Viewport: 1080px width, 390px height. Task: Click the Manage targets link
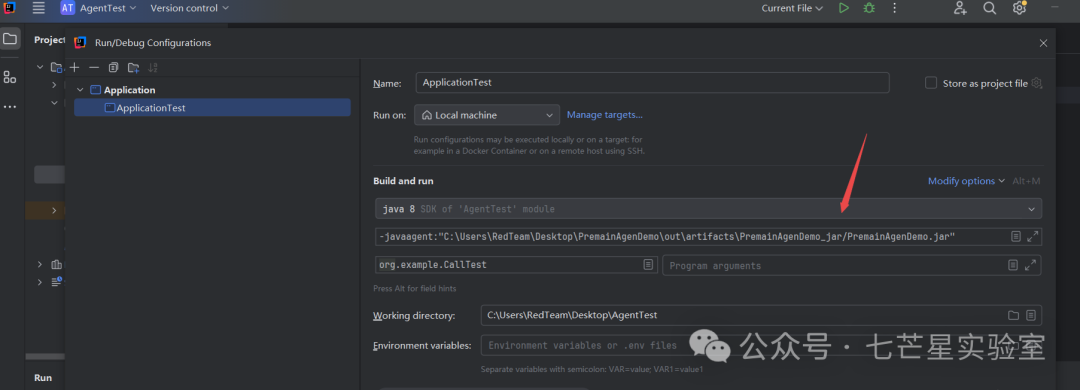[605, 114]
